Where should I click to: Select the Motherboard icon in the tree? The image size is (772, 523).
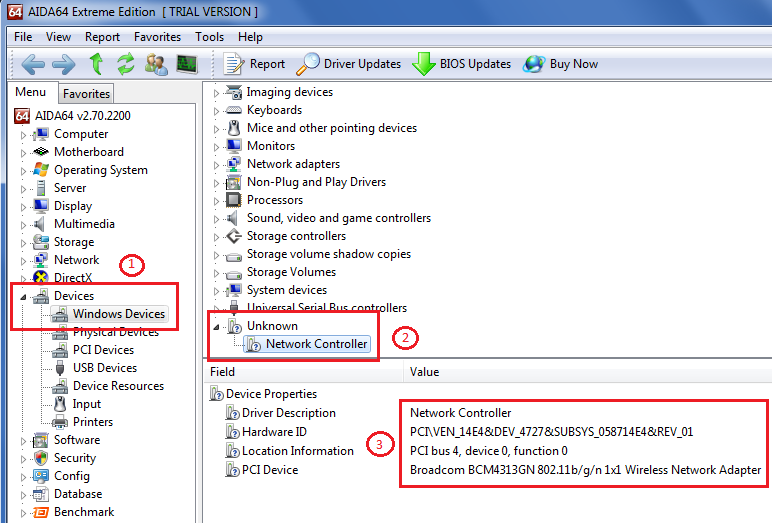[x=41, y=152]
